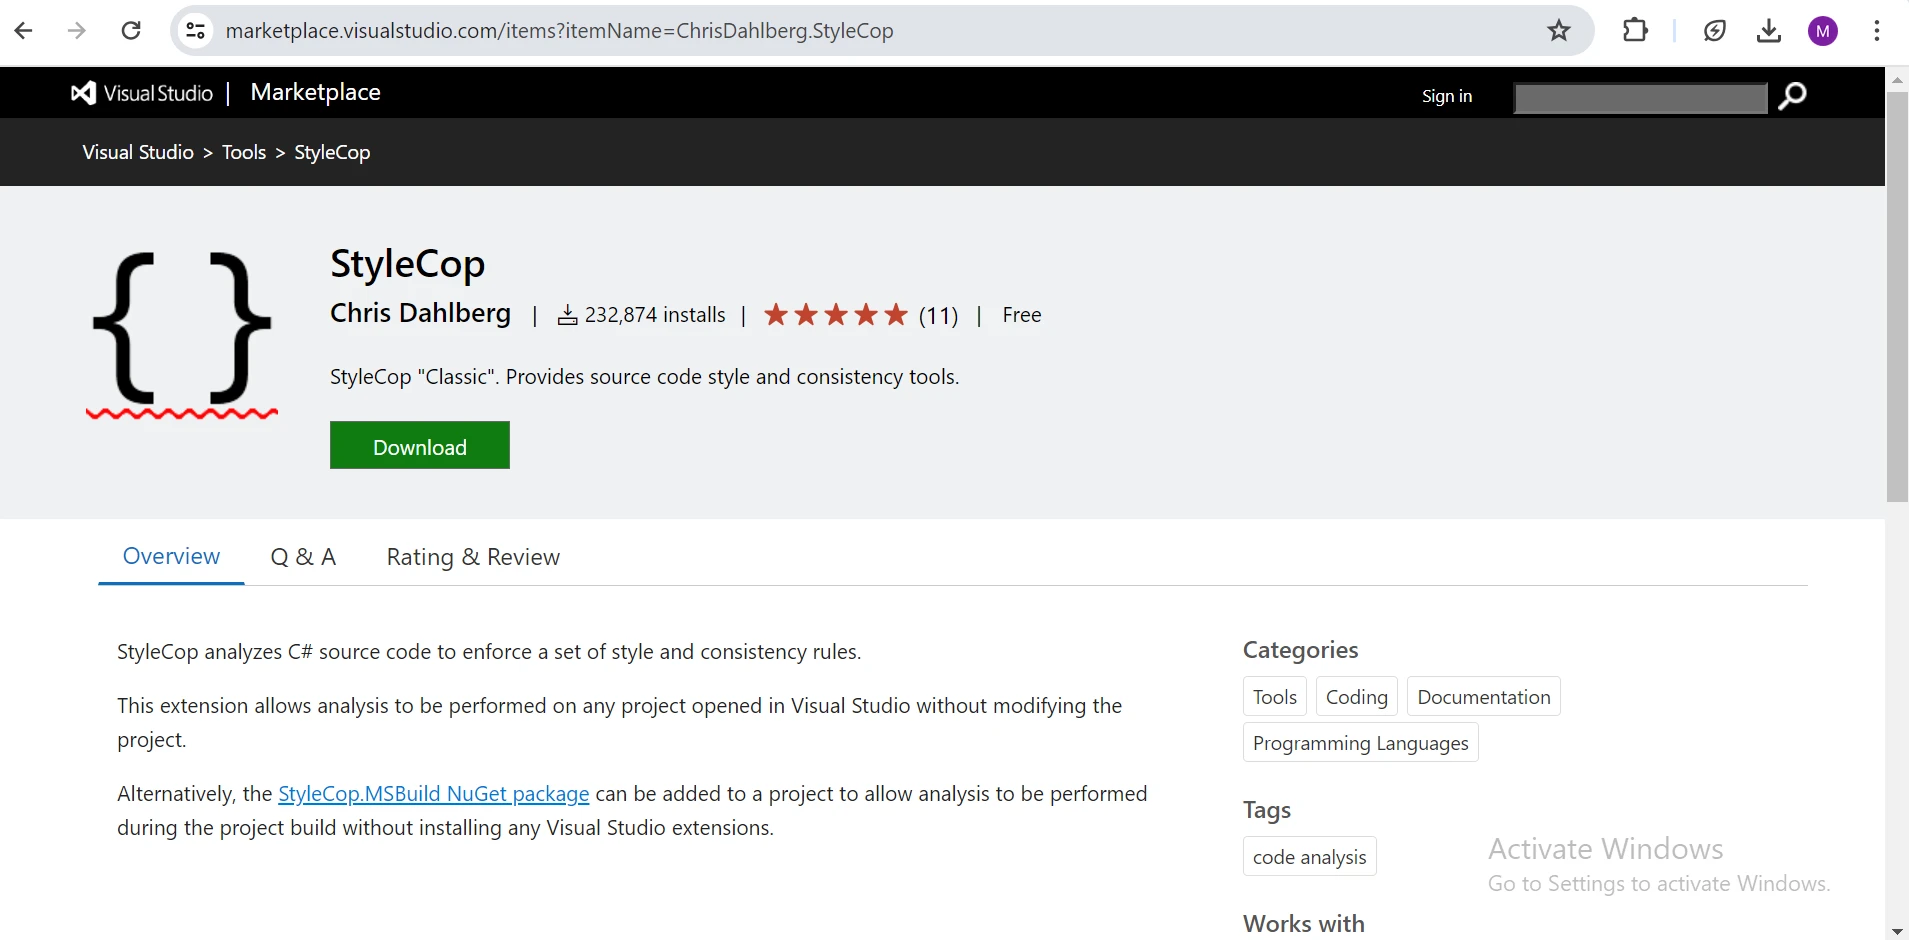Click the vertical scrollbar thumb

tap(1897, 296)
